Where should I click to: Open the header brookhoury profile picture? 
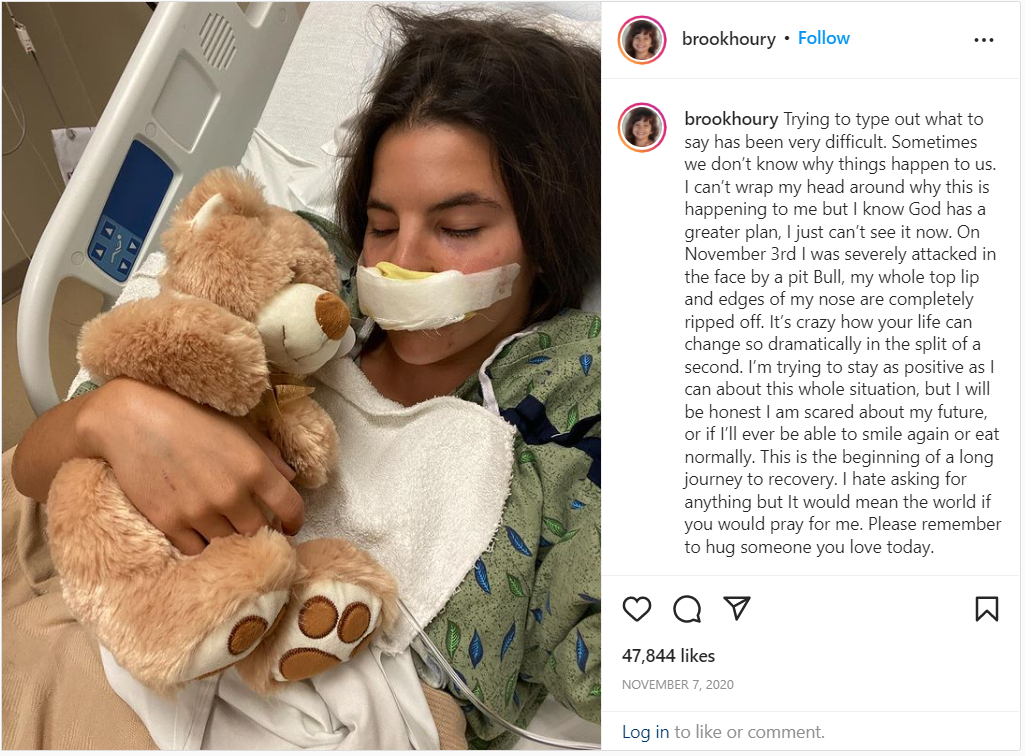(642, 40)
